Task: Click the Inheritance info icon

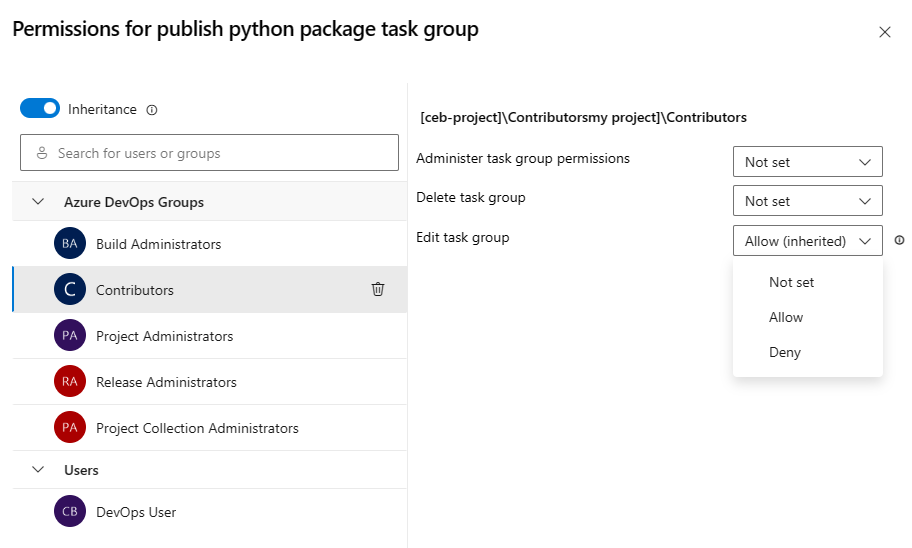Action: (x=152, y=110)
